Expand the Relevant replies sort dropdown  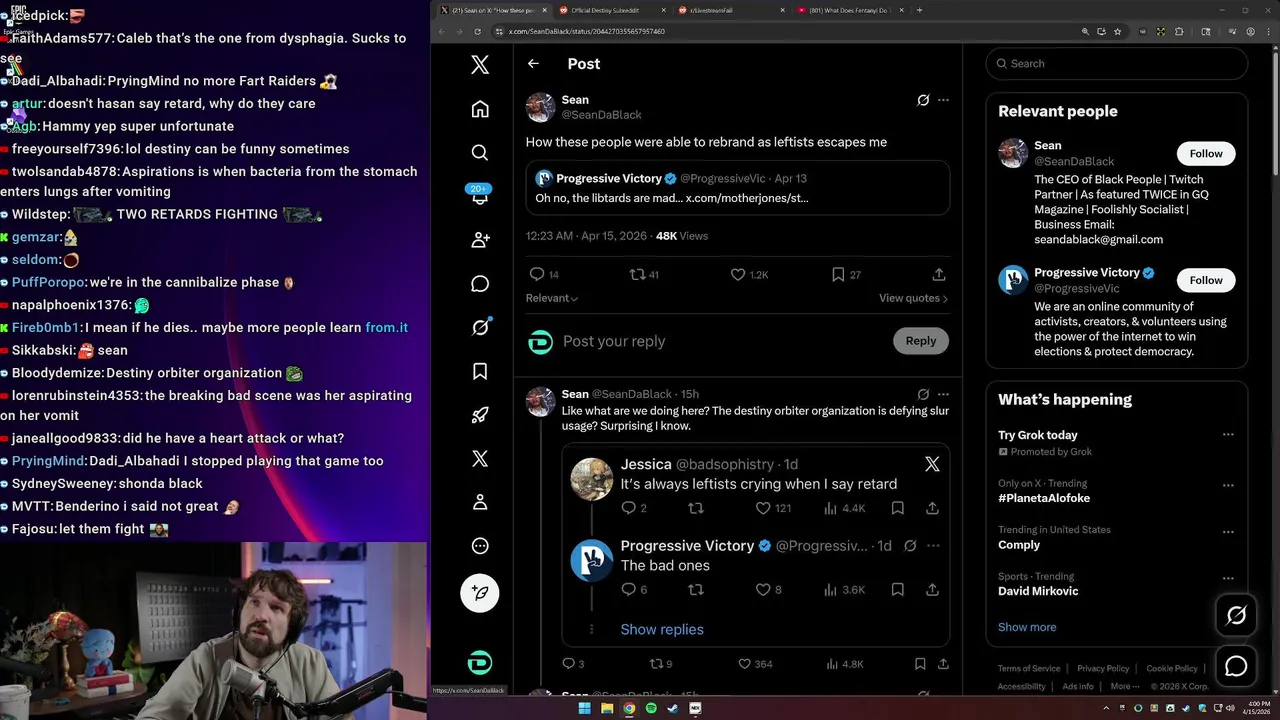click(552, 298)
